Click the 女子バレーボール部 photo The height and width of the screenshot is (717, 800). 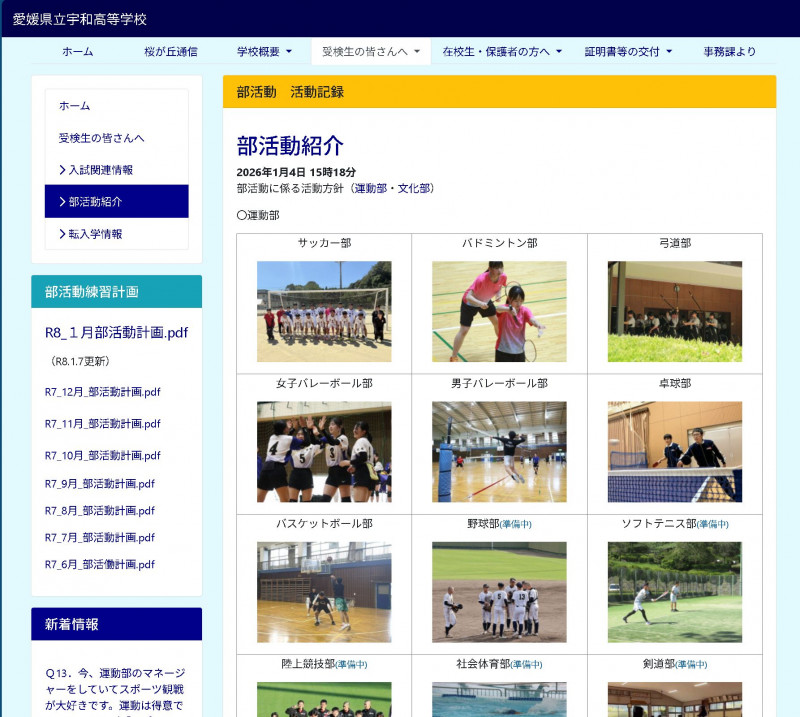click(324, 451)
